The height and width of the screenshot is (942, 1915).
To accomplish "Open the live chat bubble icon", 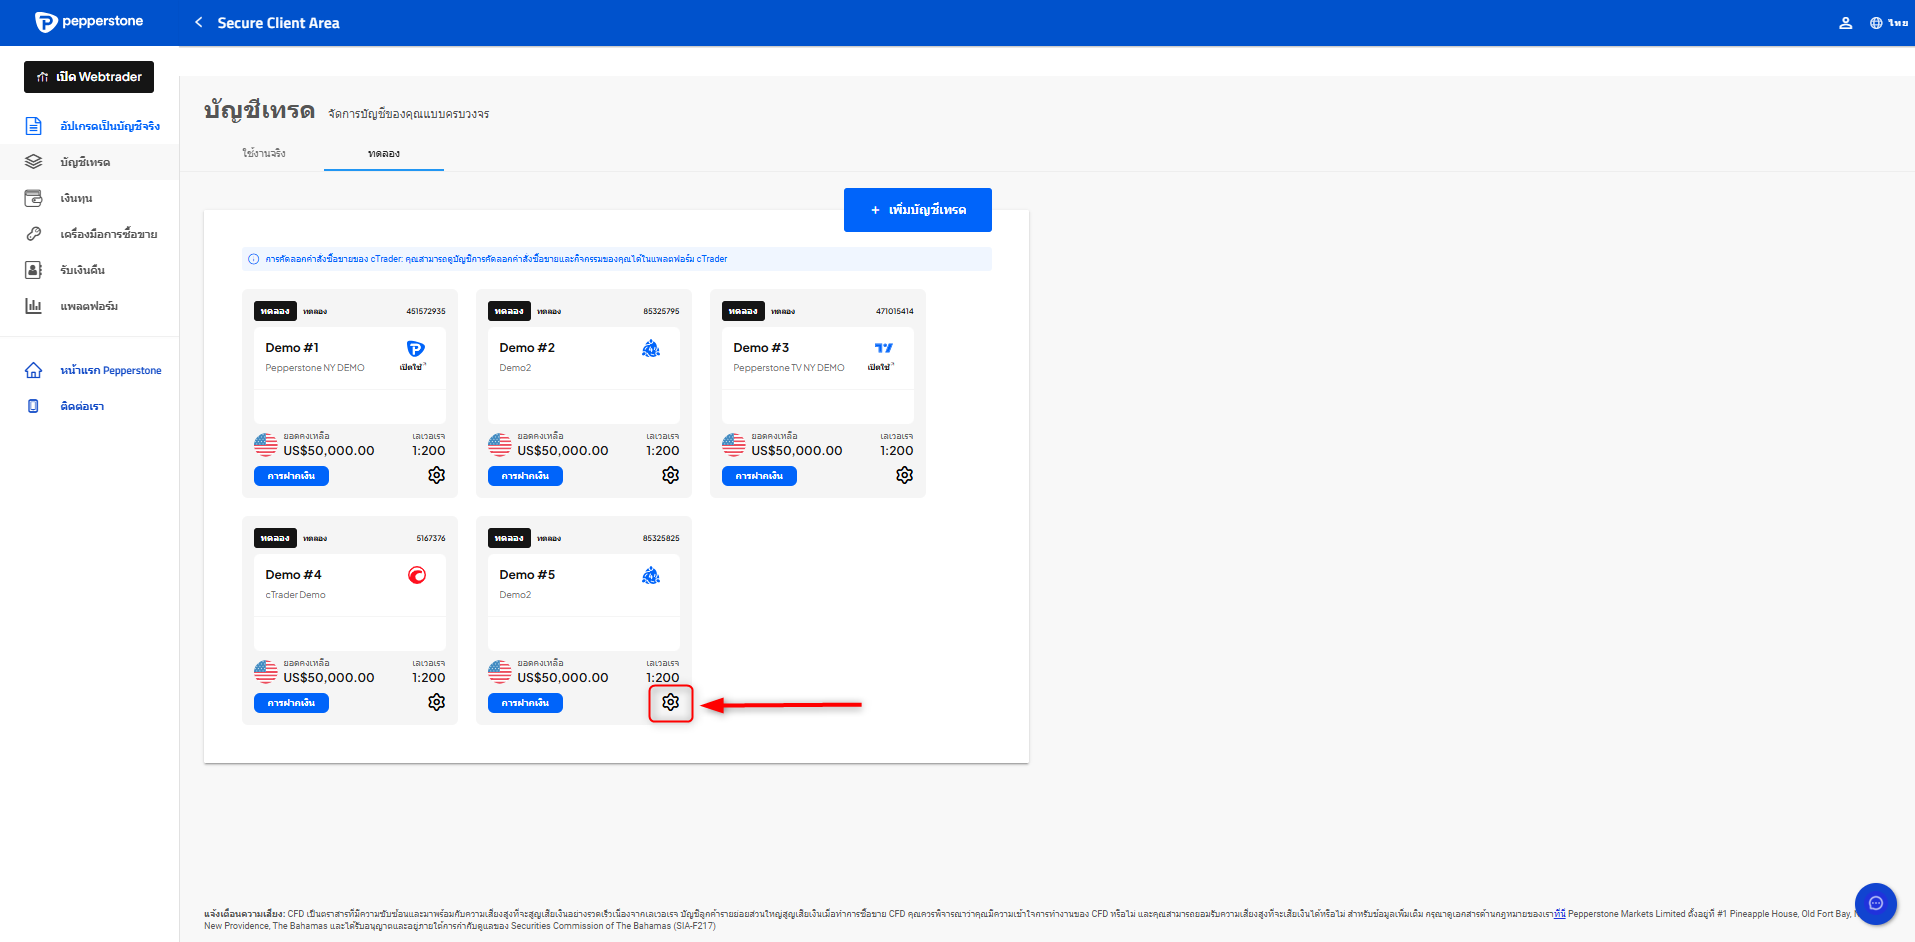I will tap(1875, 904).
